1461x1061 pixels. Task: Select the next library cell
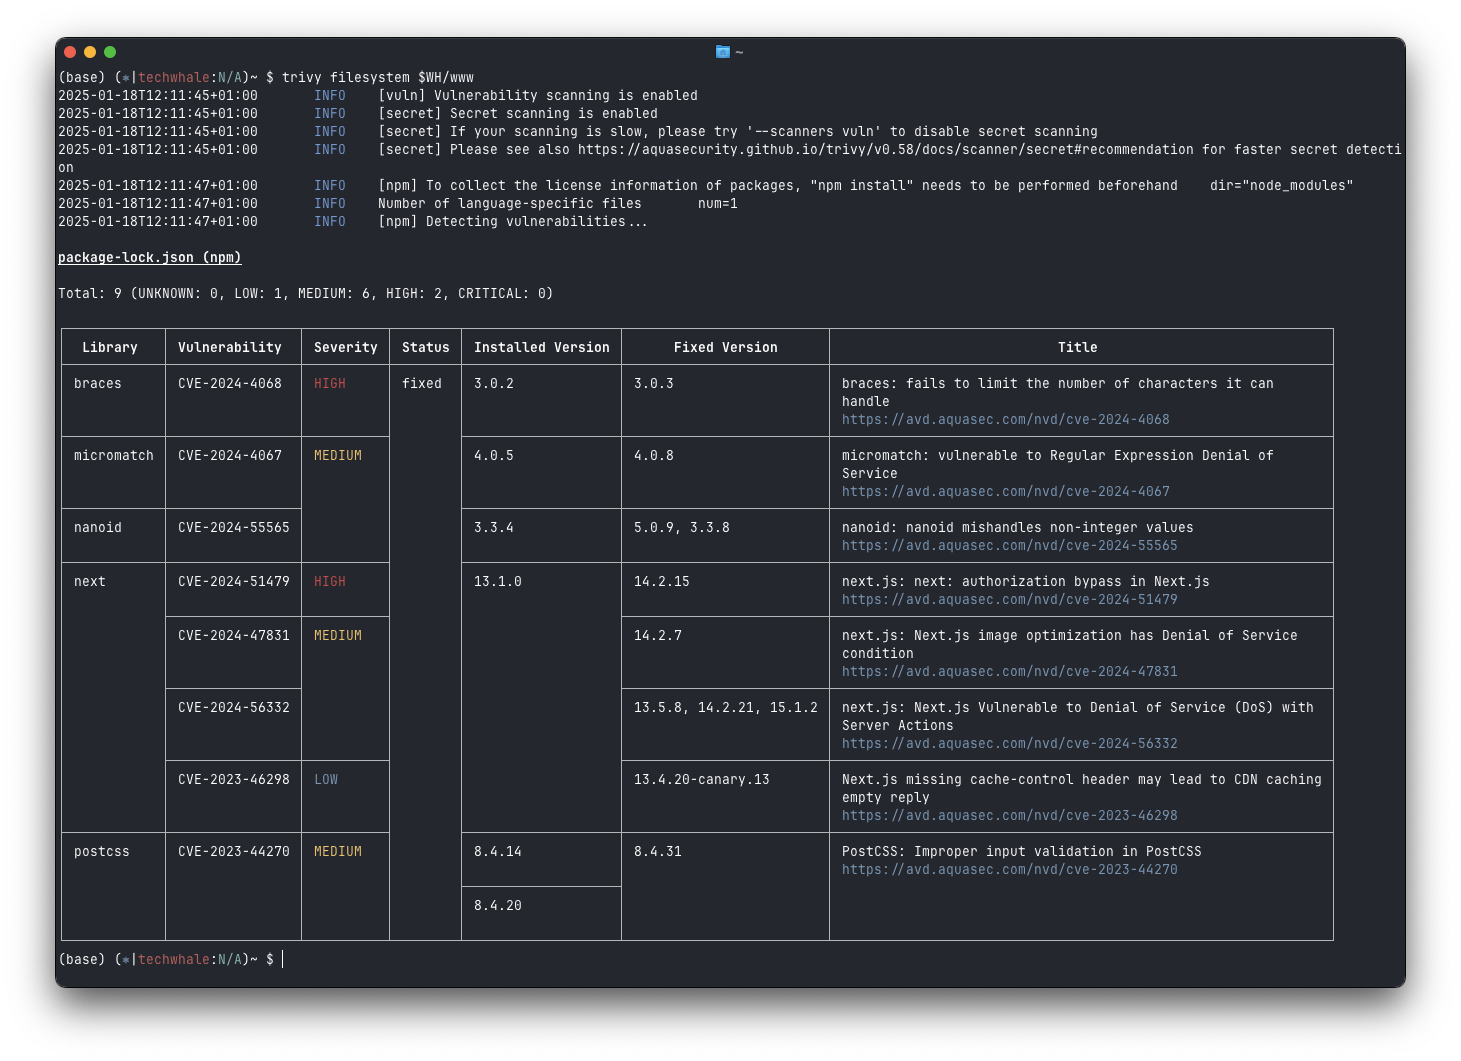coord(90,582)
